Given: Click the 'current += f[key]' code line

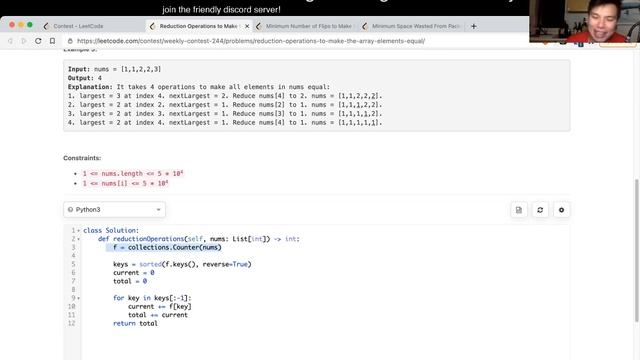Looking at the screenshot, I should click(x=160, y=307).
